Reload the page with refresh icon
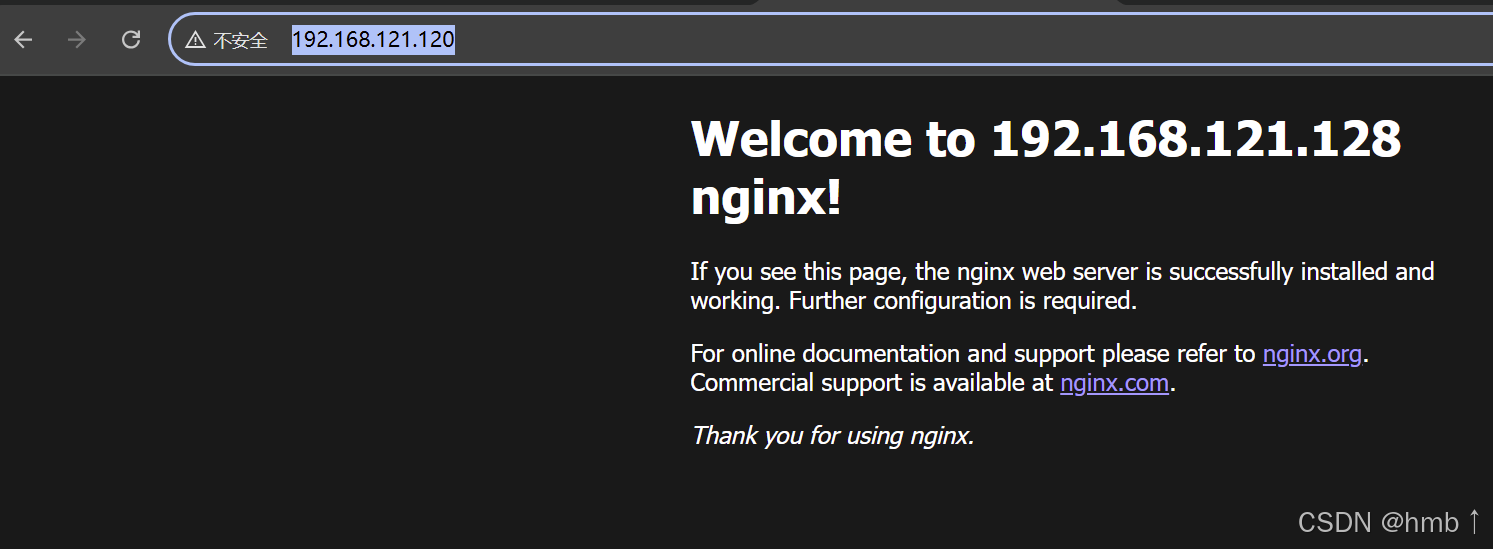 (x=130, y=40)
